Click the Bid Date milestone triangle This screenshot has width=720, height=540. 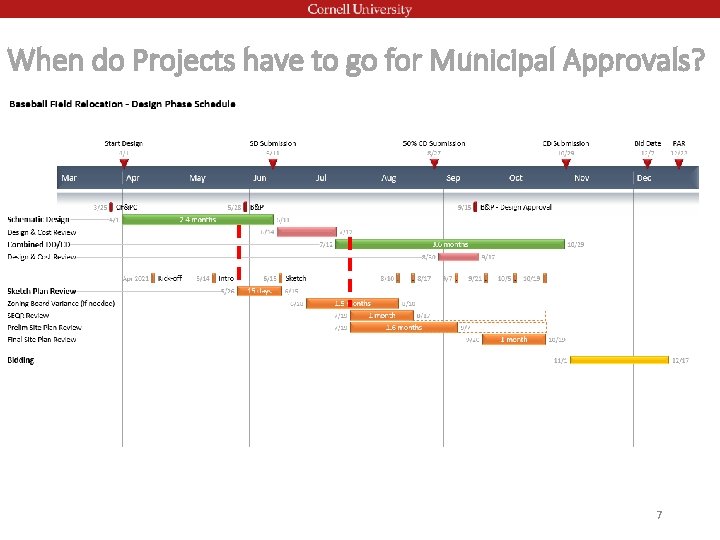pos(647,163)
